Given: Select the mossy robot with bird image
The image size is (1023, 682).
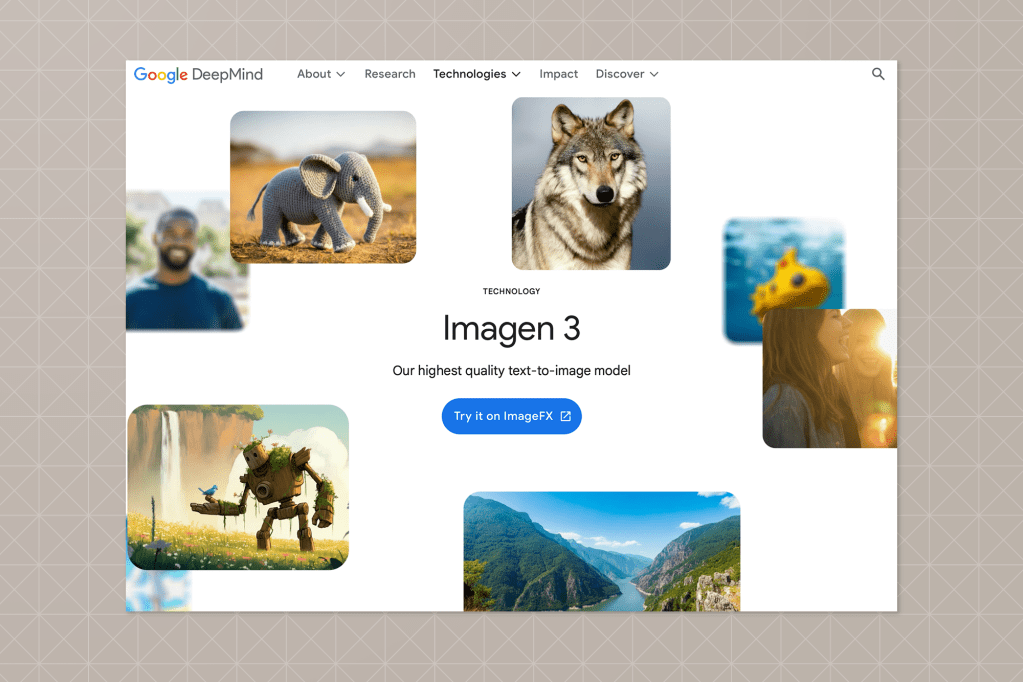Looking at the screenshot, I should (238, 487).
